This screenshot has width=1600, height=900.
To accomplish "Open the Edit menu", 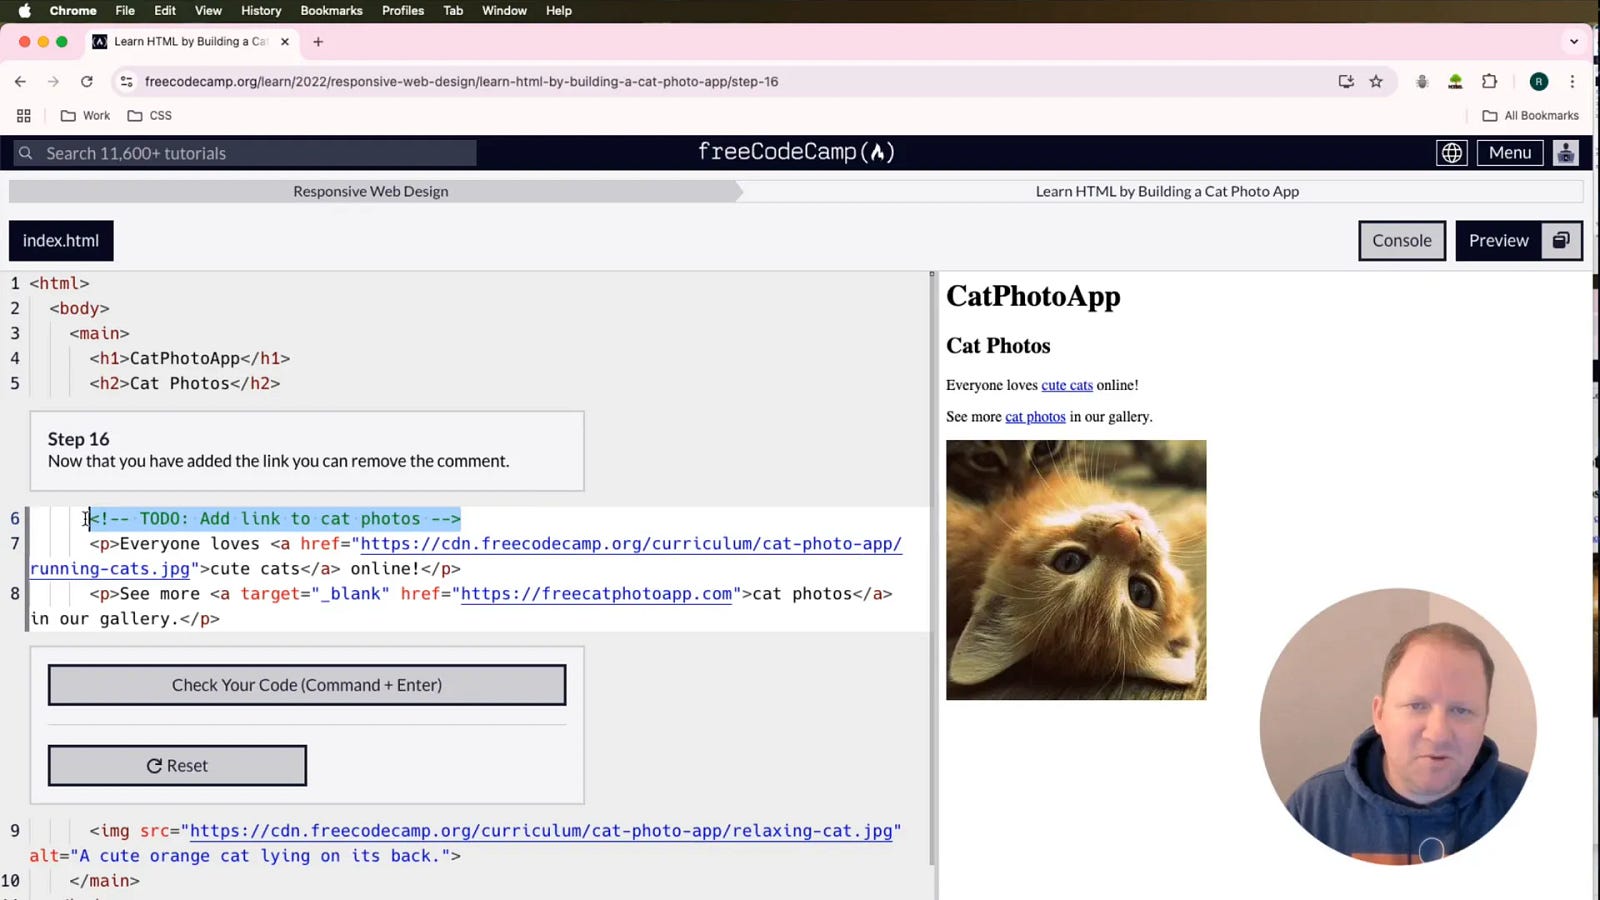I will coord(165,11).
